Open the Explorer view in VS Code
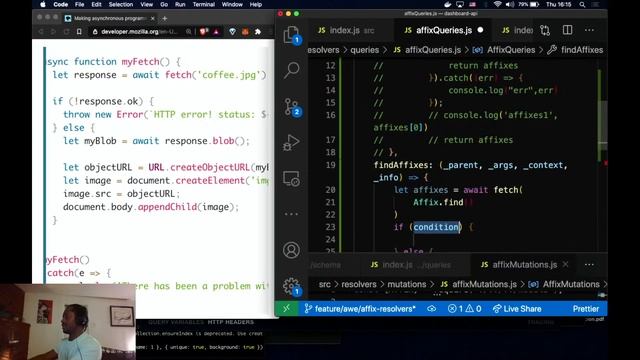 [x=291, y=35]
